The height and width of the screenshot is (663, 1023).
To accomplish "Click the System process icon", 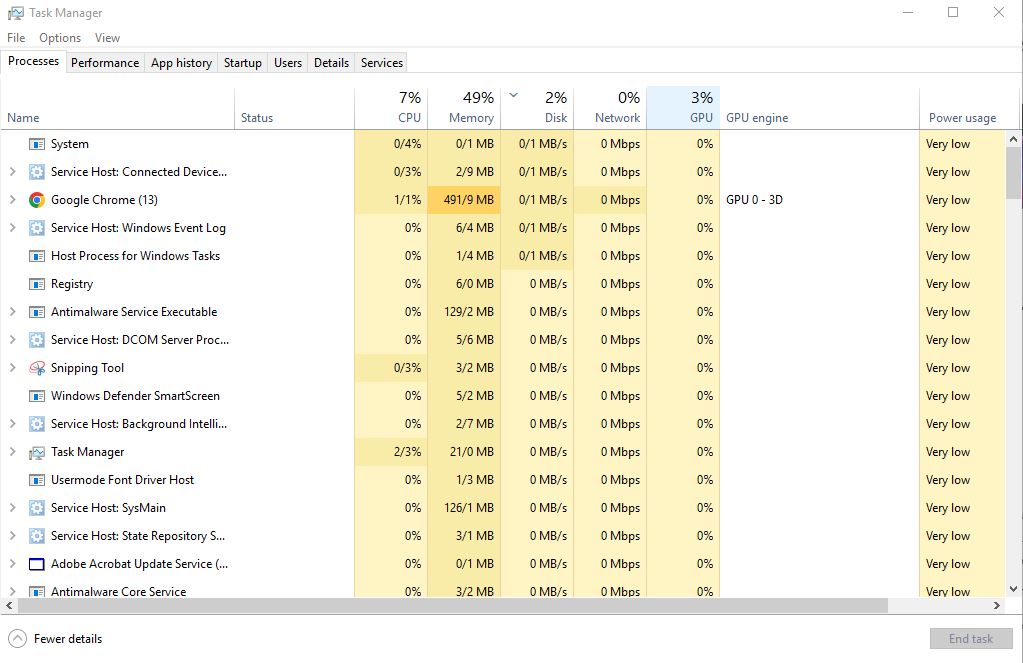I will pyautogui.click(x=37, y=144).
